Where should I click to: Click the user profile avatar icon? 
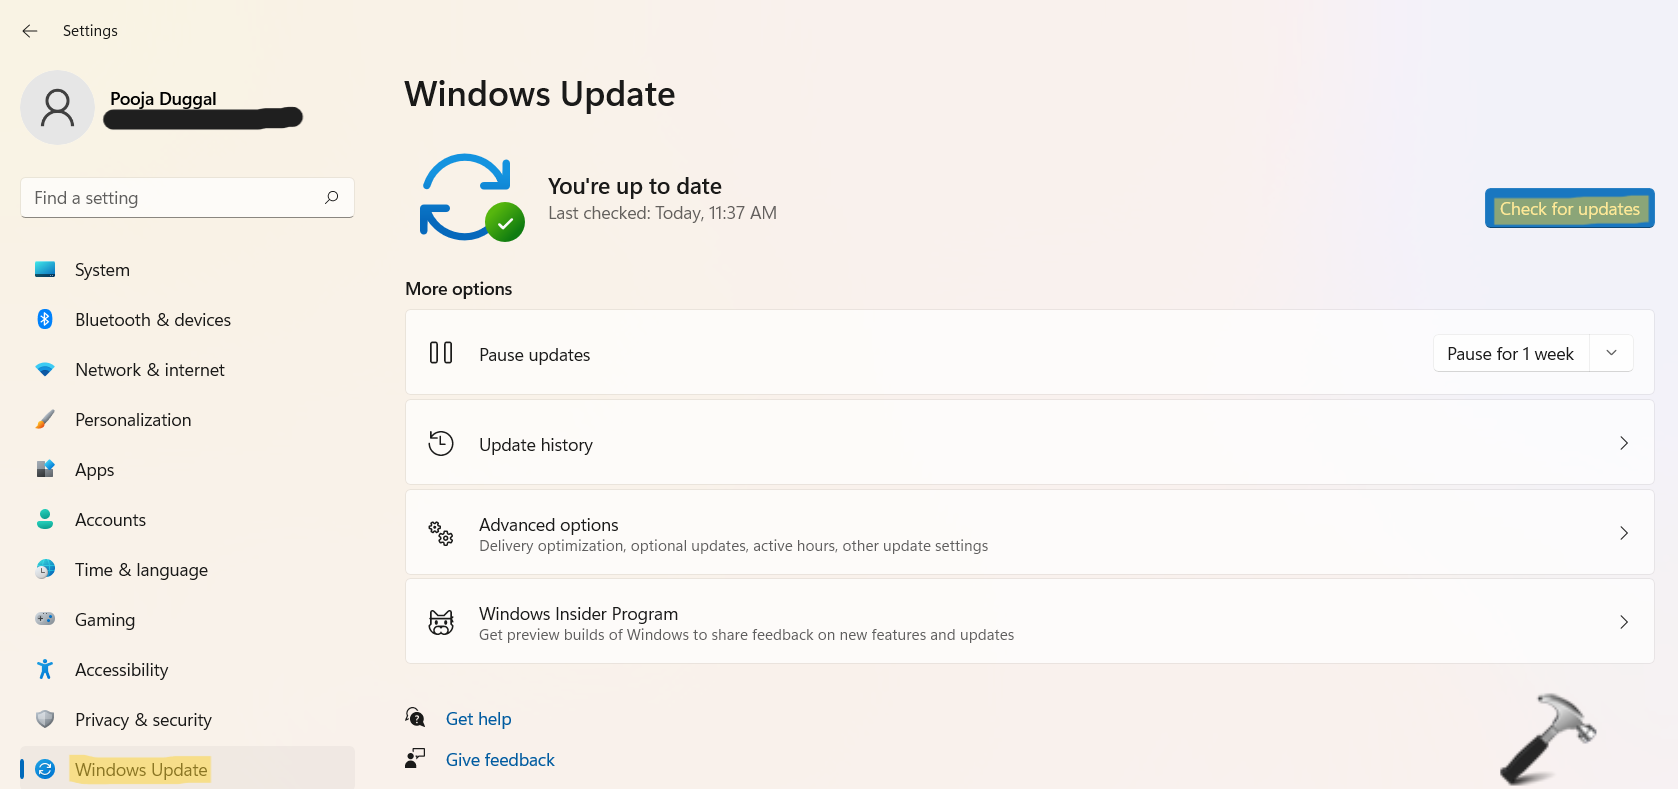pyautogui.click(x=57, y=107)
